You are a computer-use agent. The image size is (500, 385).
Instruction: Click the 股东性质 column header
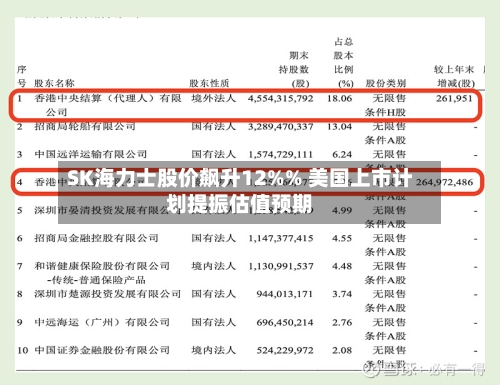click(209, 83)
